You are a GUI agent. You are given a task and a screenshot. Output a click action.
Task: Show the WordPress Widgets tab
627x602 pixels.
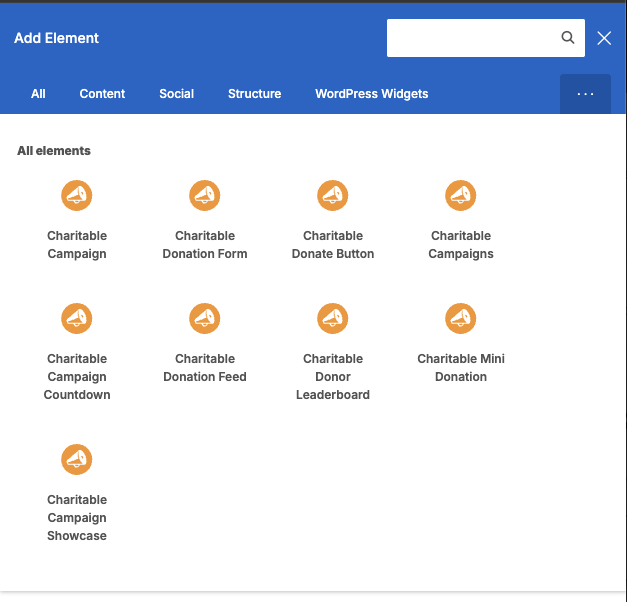[x=371, y=94]
